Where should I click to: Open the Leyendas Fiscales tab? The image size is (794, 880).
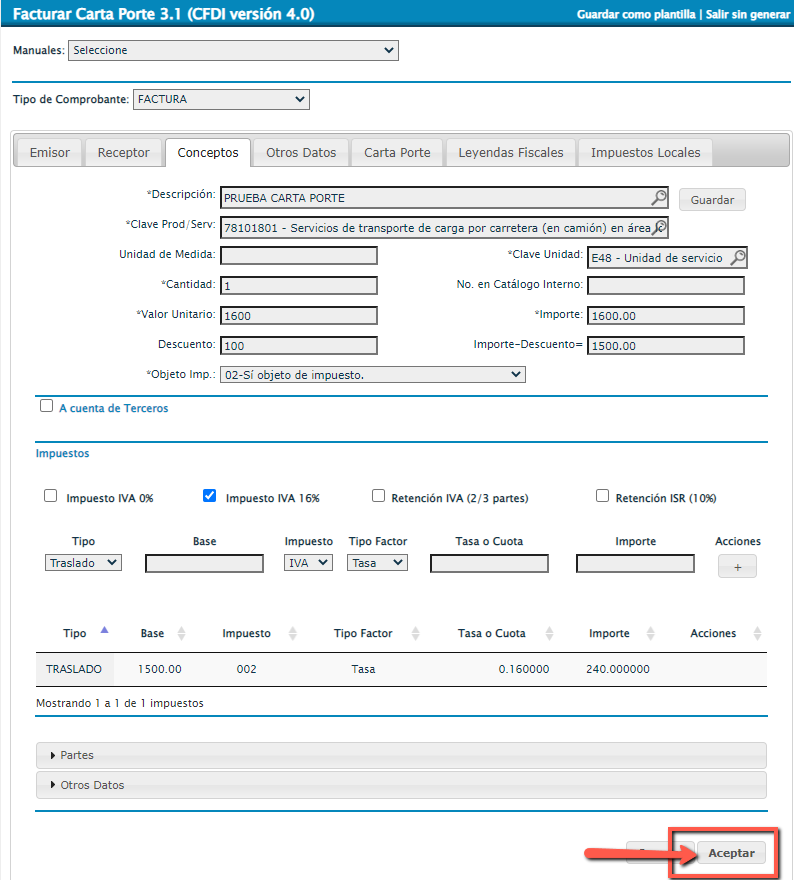pos(511,153)
